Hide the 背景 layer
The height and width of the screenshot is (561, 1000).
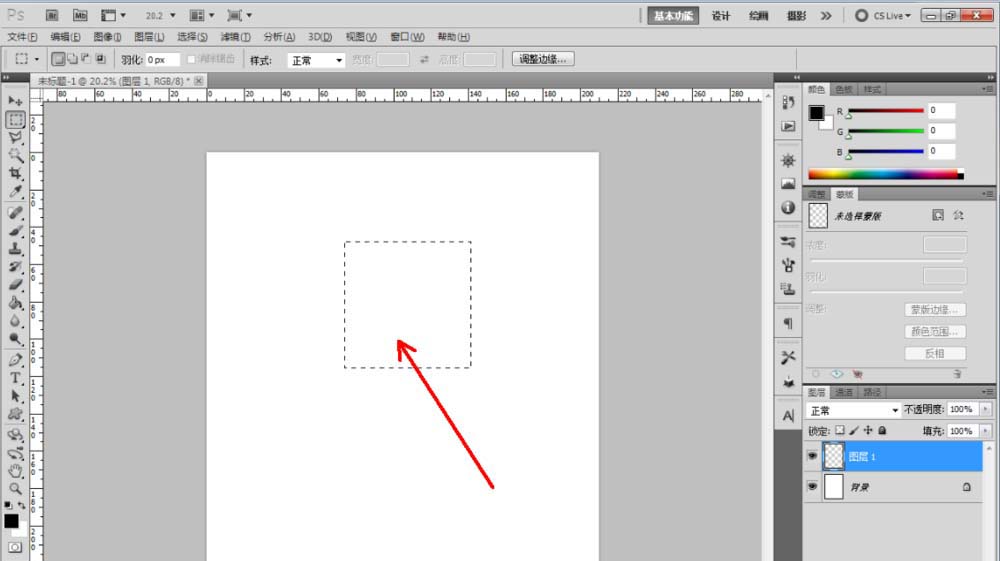pyautogui.click(x=812, y=486)
